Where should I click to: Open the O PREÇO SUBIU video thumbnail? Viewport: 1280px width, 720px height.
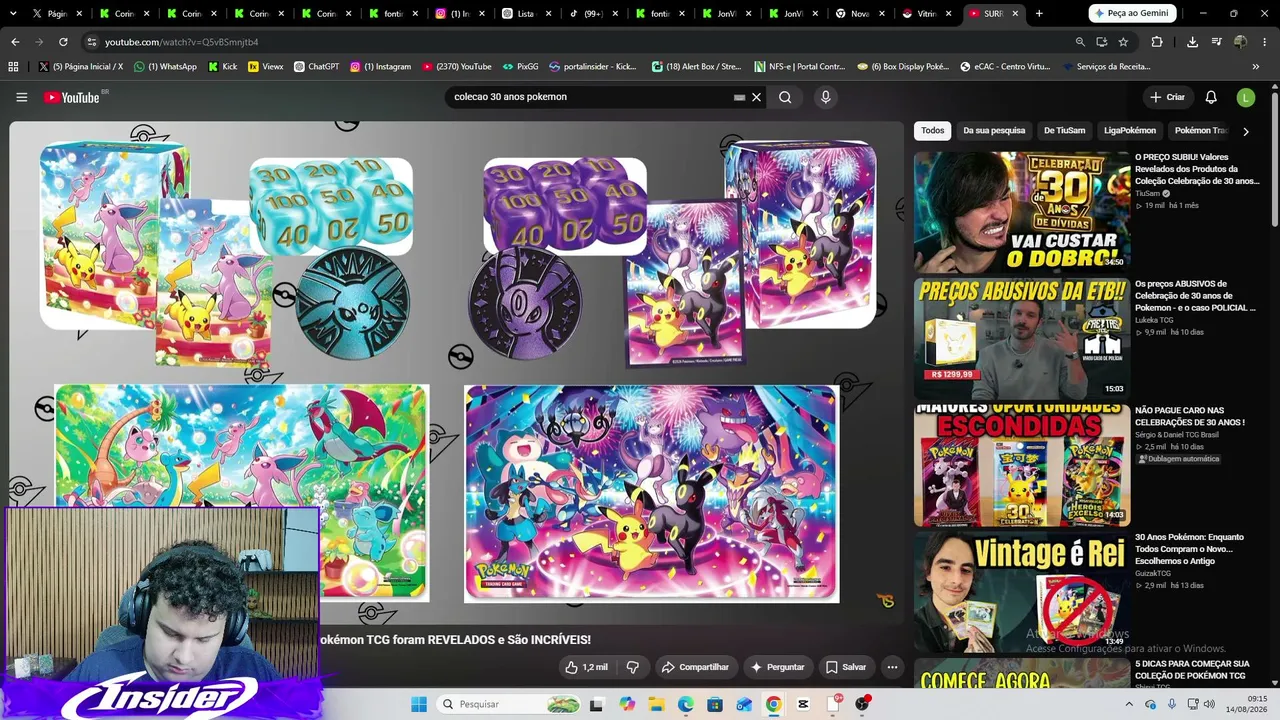pos(1021,212)
